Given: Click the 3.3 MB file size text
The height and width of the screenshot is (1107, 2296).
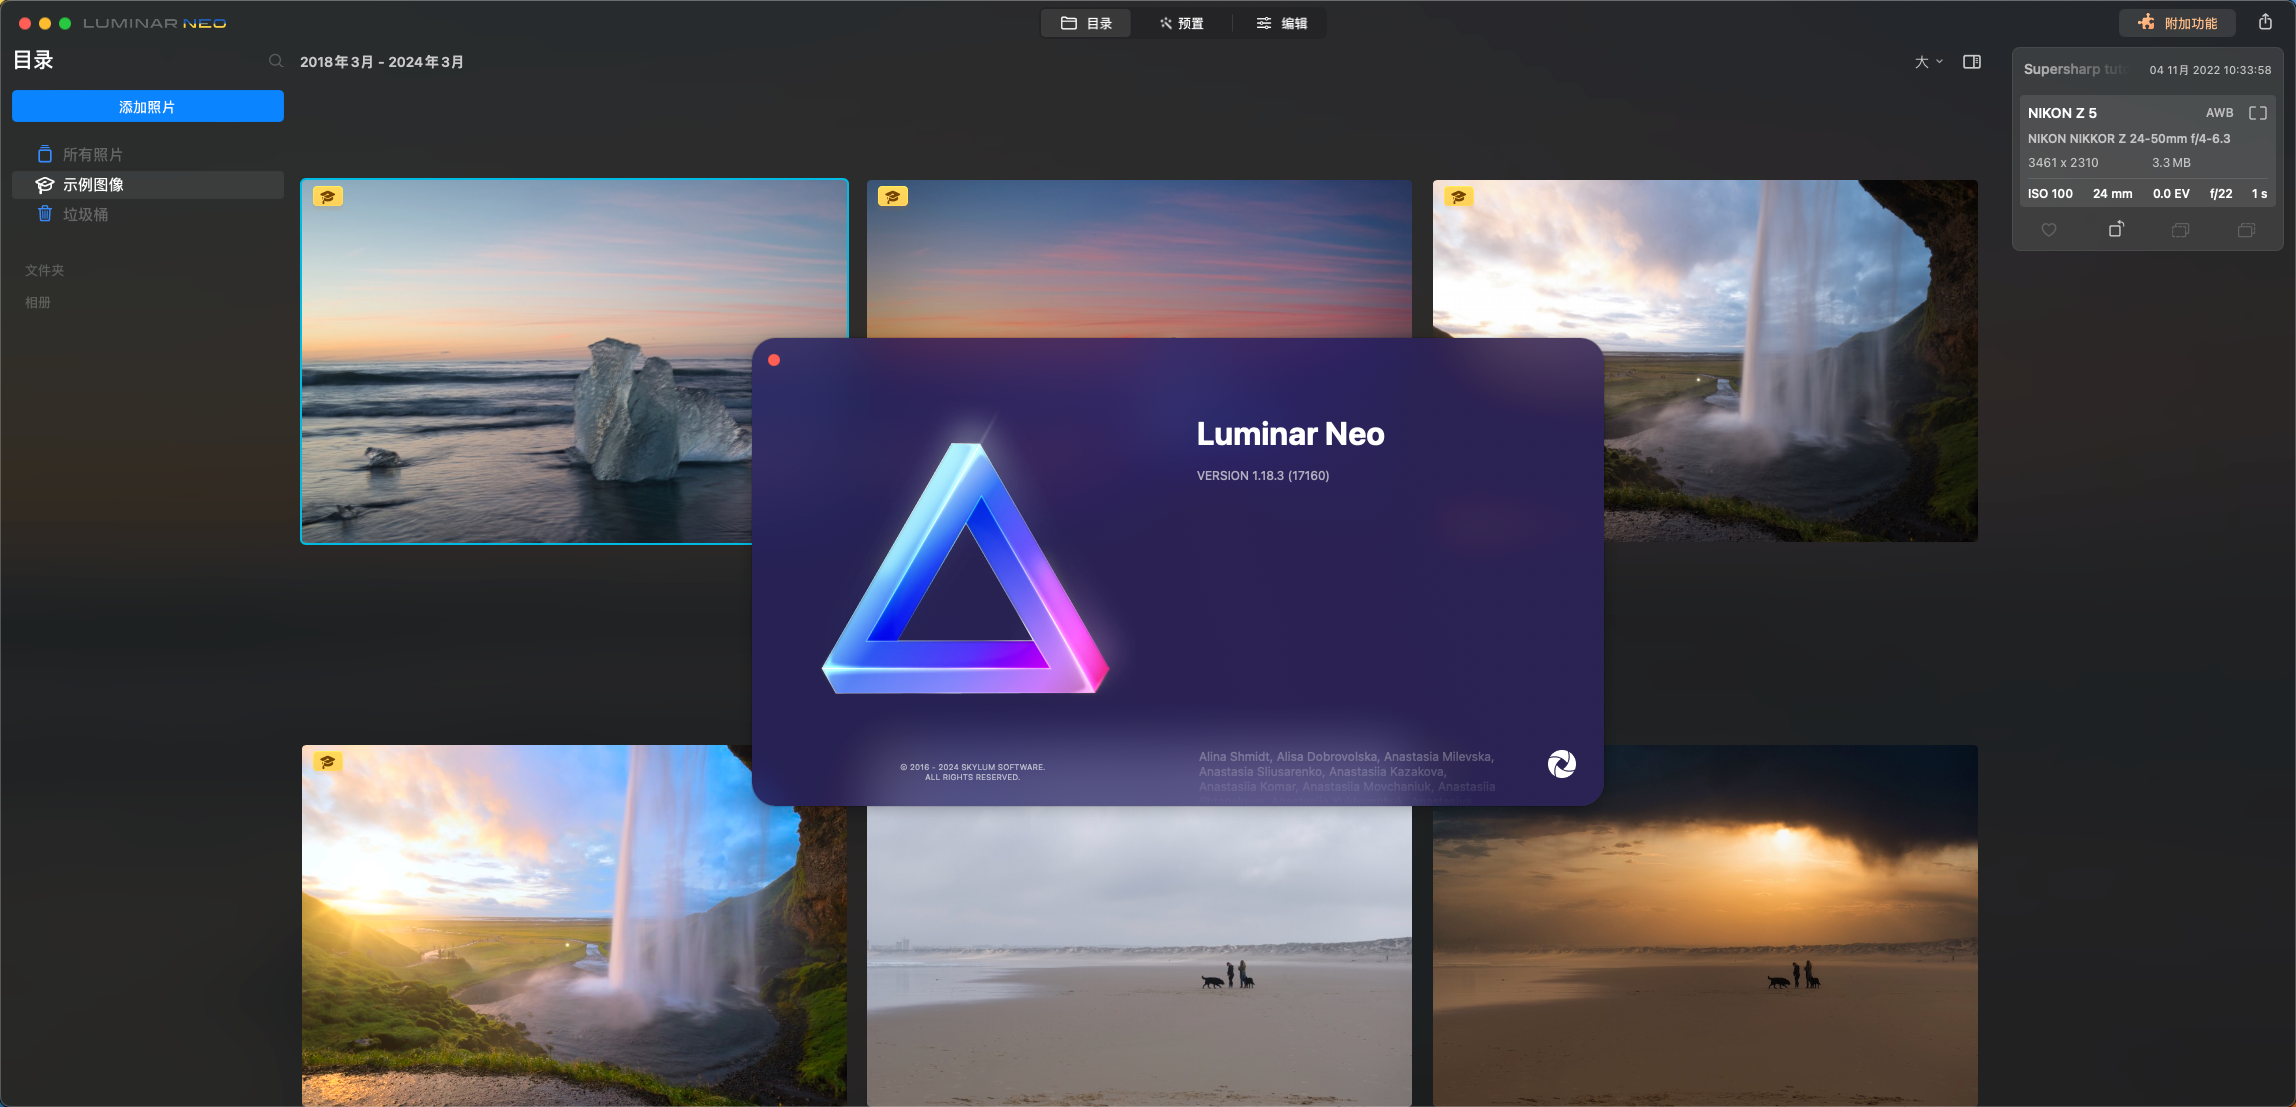Looking at the screenshot, I should [2171, 163].
